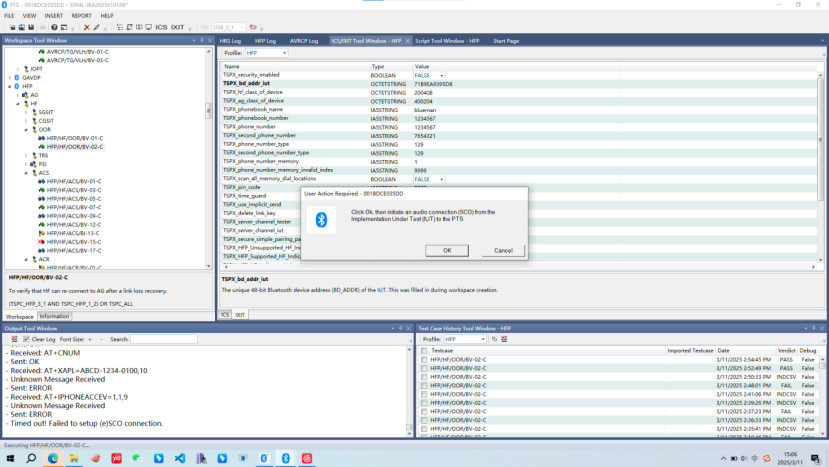Click the clear icon in Output Tool Window
The width and height of the screenshot is (829, 467).
pyautogui.click(x=14, y=339)
